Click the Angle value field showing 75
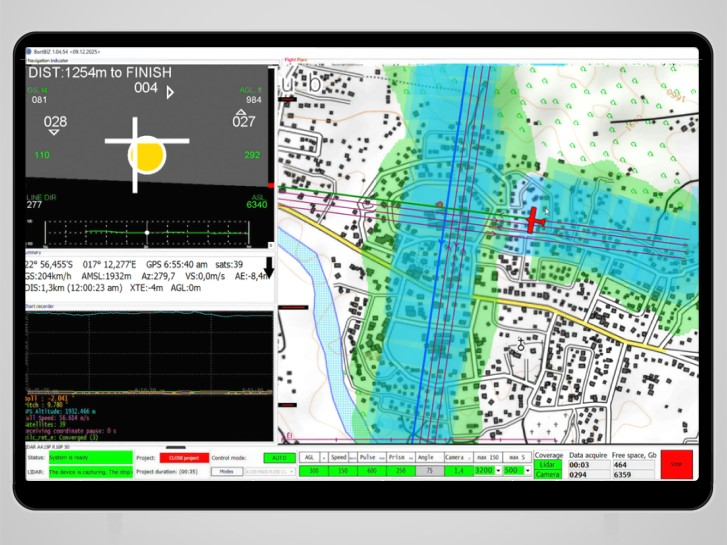 (429, 471)
